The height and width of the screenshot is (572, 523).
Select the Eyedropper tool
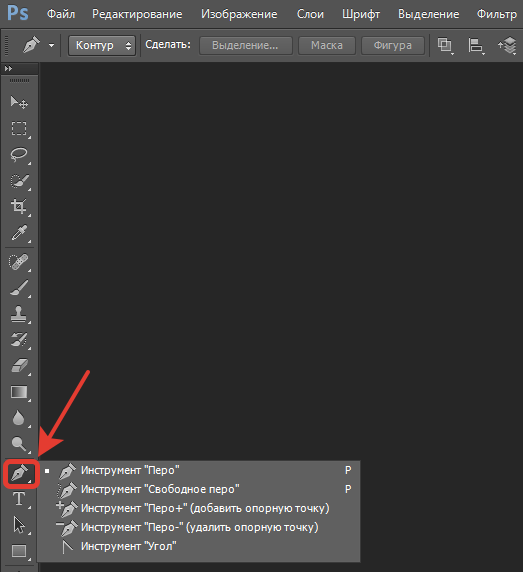pos(19,233)
